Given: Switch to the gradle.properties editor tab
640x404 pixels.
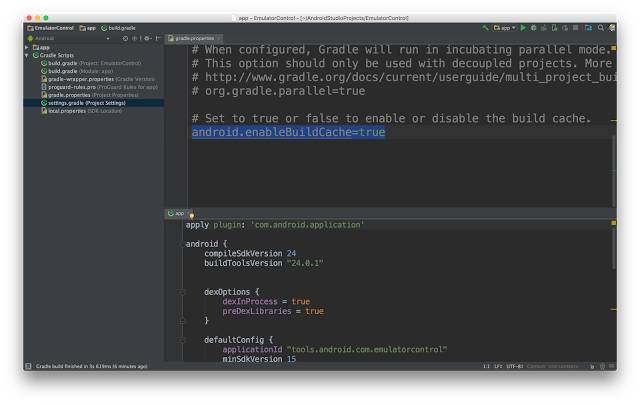Looking at the screenshot, I should pos(191,38).
